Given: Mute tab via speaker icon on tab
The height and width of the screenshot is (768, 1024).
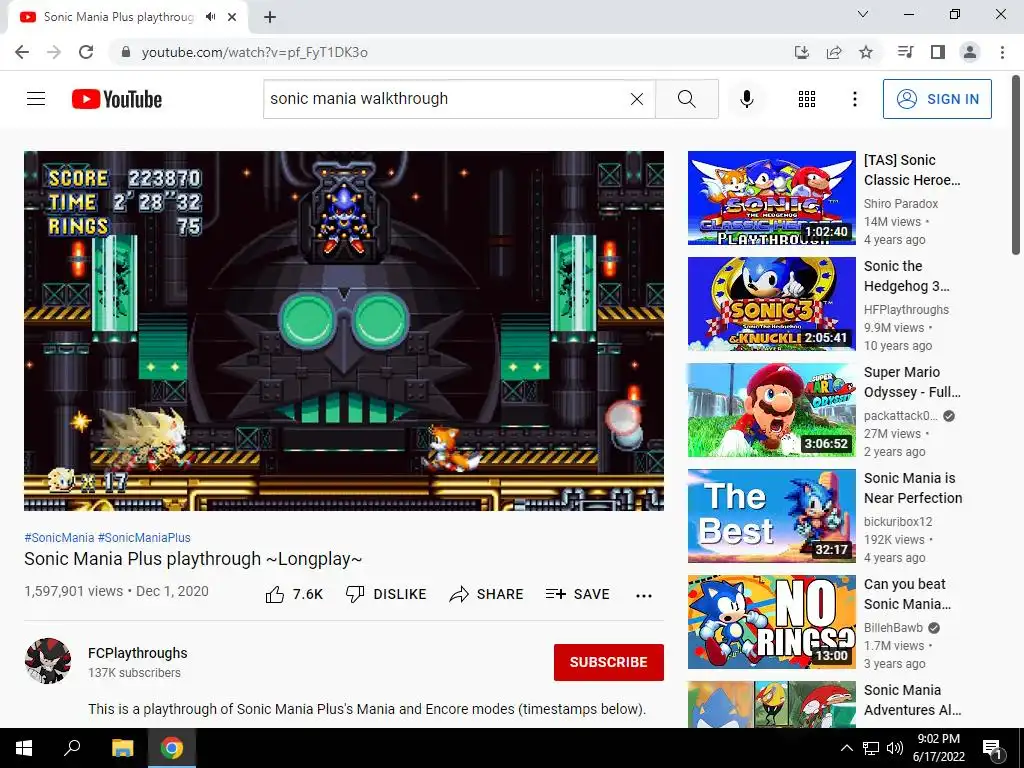Looking at the screenshot, I should tap(210, 17).
